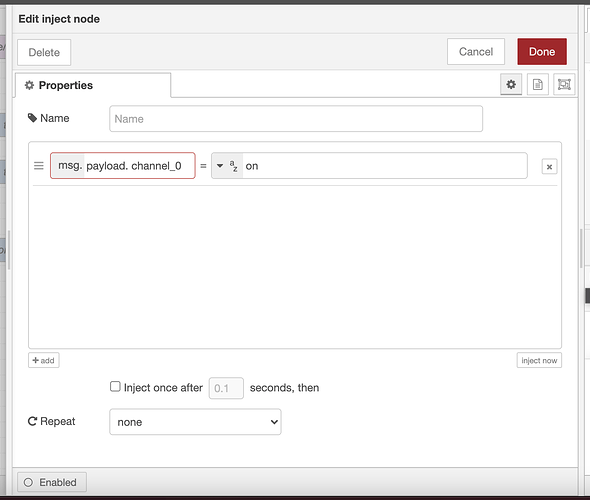
Task: Enable Inject once after checkbox
Action: click(x=115, y=386)
